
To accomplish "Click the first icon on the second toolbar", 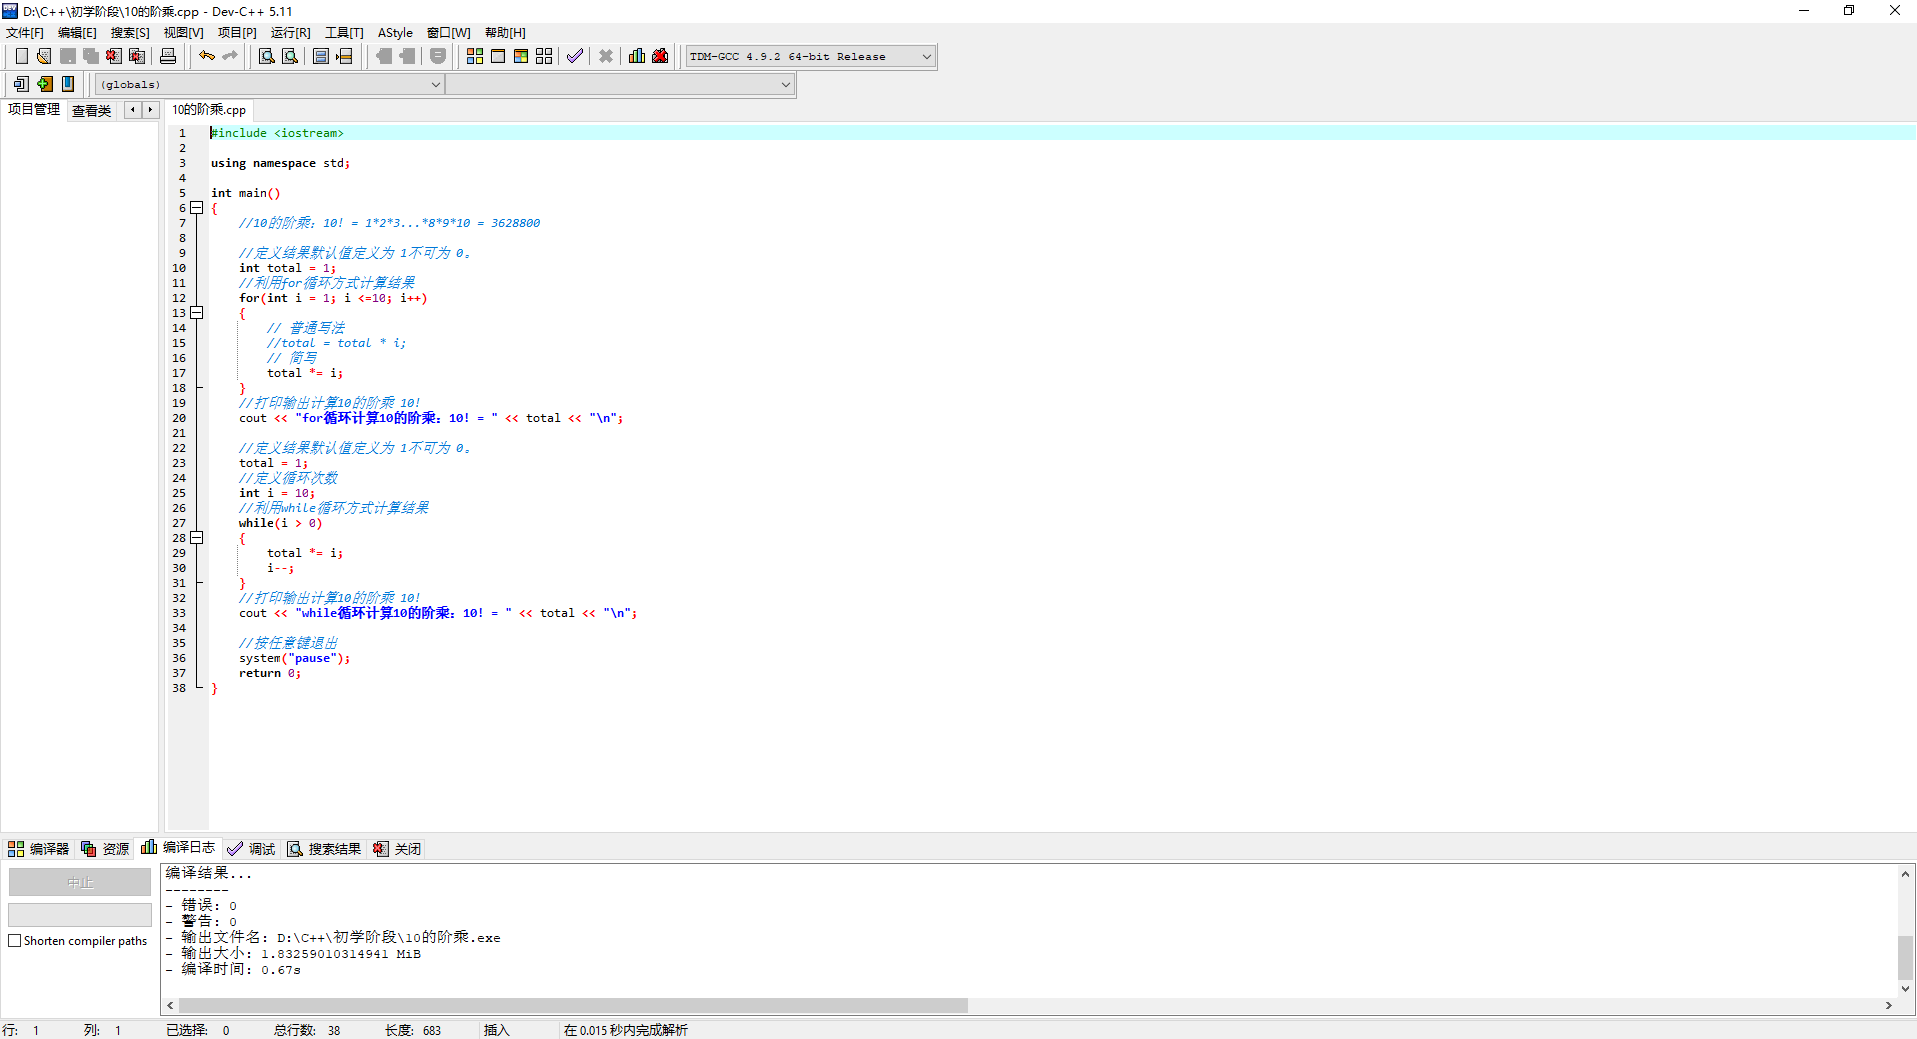I will (x=21, y=84).
